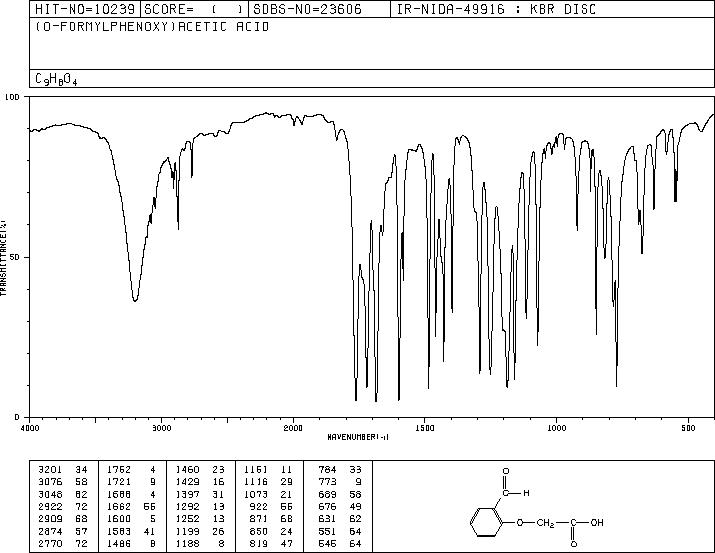Viewport: 715px width, 553px height.
Task: Click the aldehyde H atom in the structure
Action: pos(526,493)
